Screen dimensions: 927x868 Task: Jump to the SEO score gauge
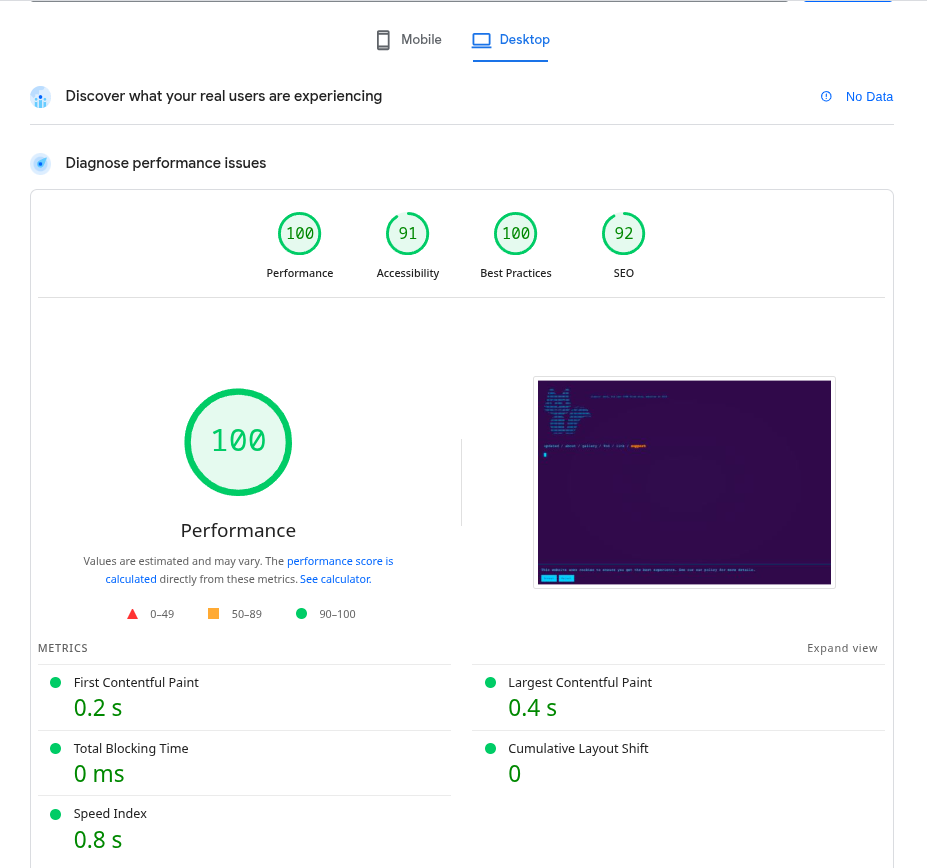coord(623,235)
